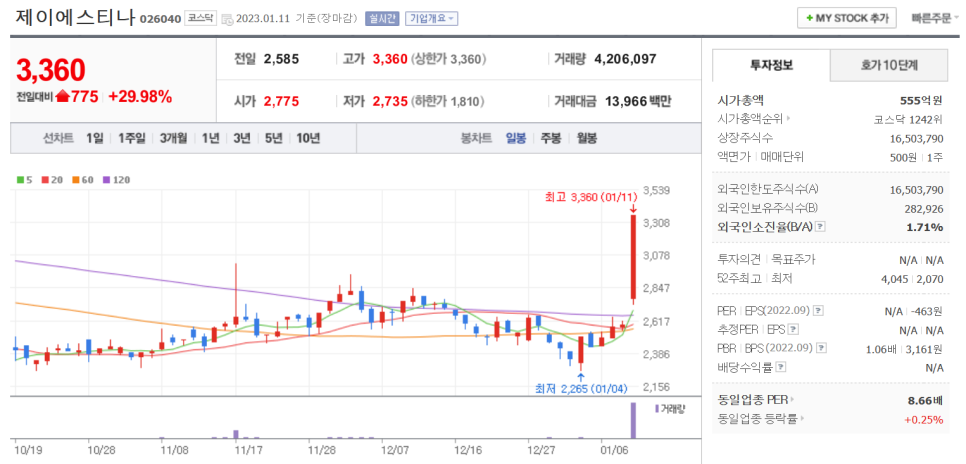Open help icon next to PER EPS(2022.09)

tap(818, 311)
